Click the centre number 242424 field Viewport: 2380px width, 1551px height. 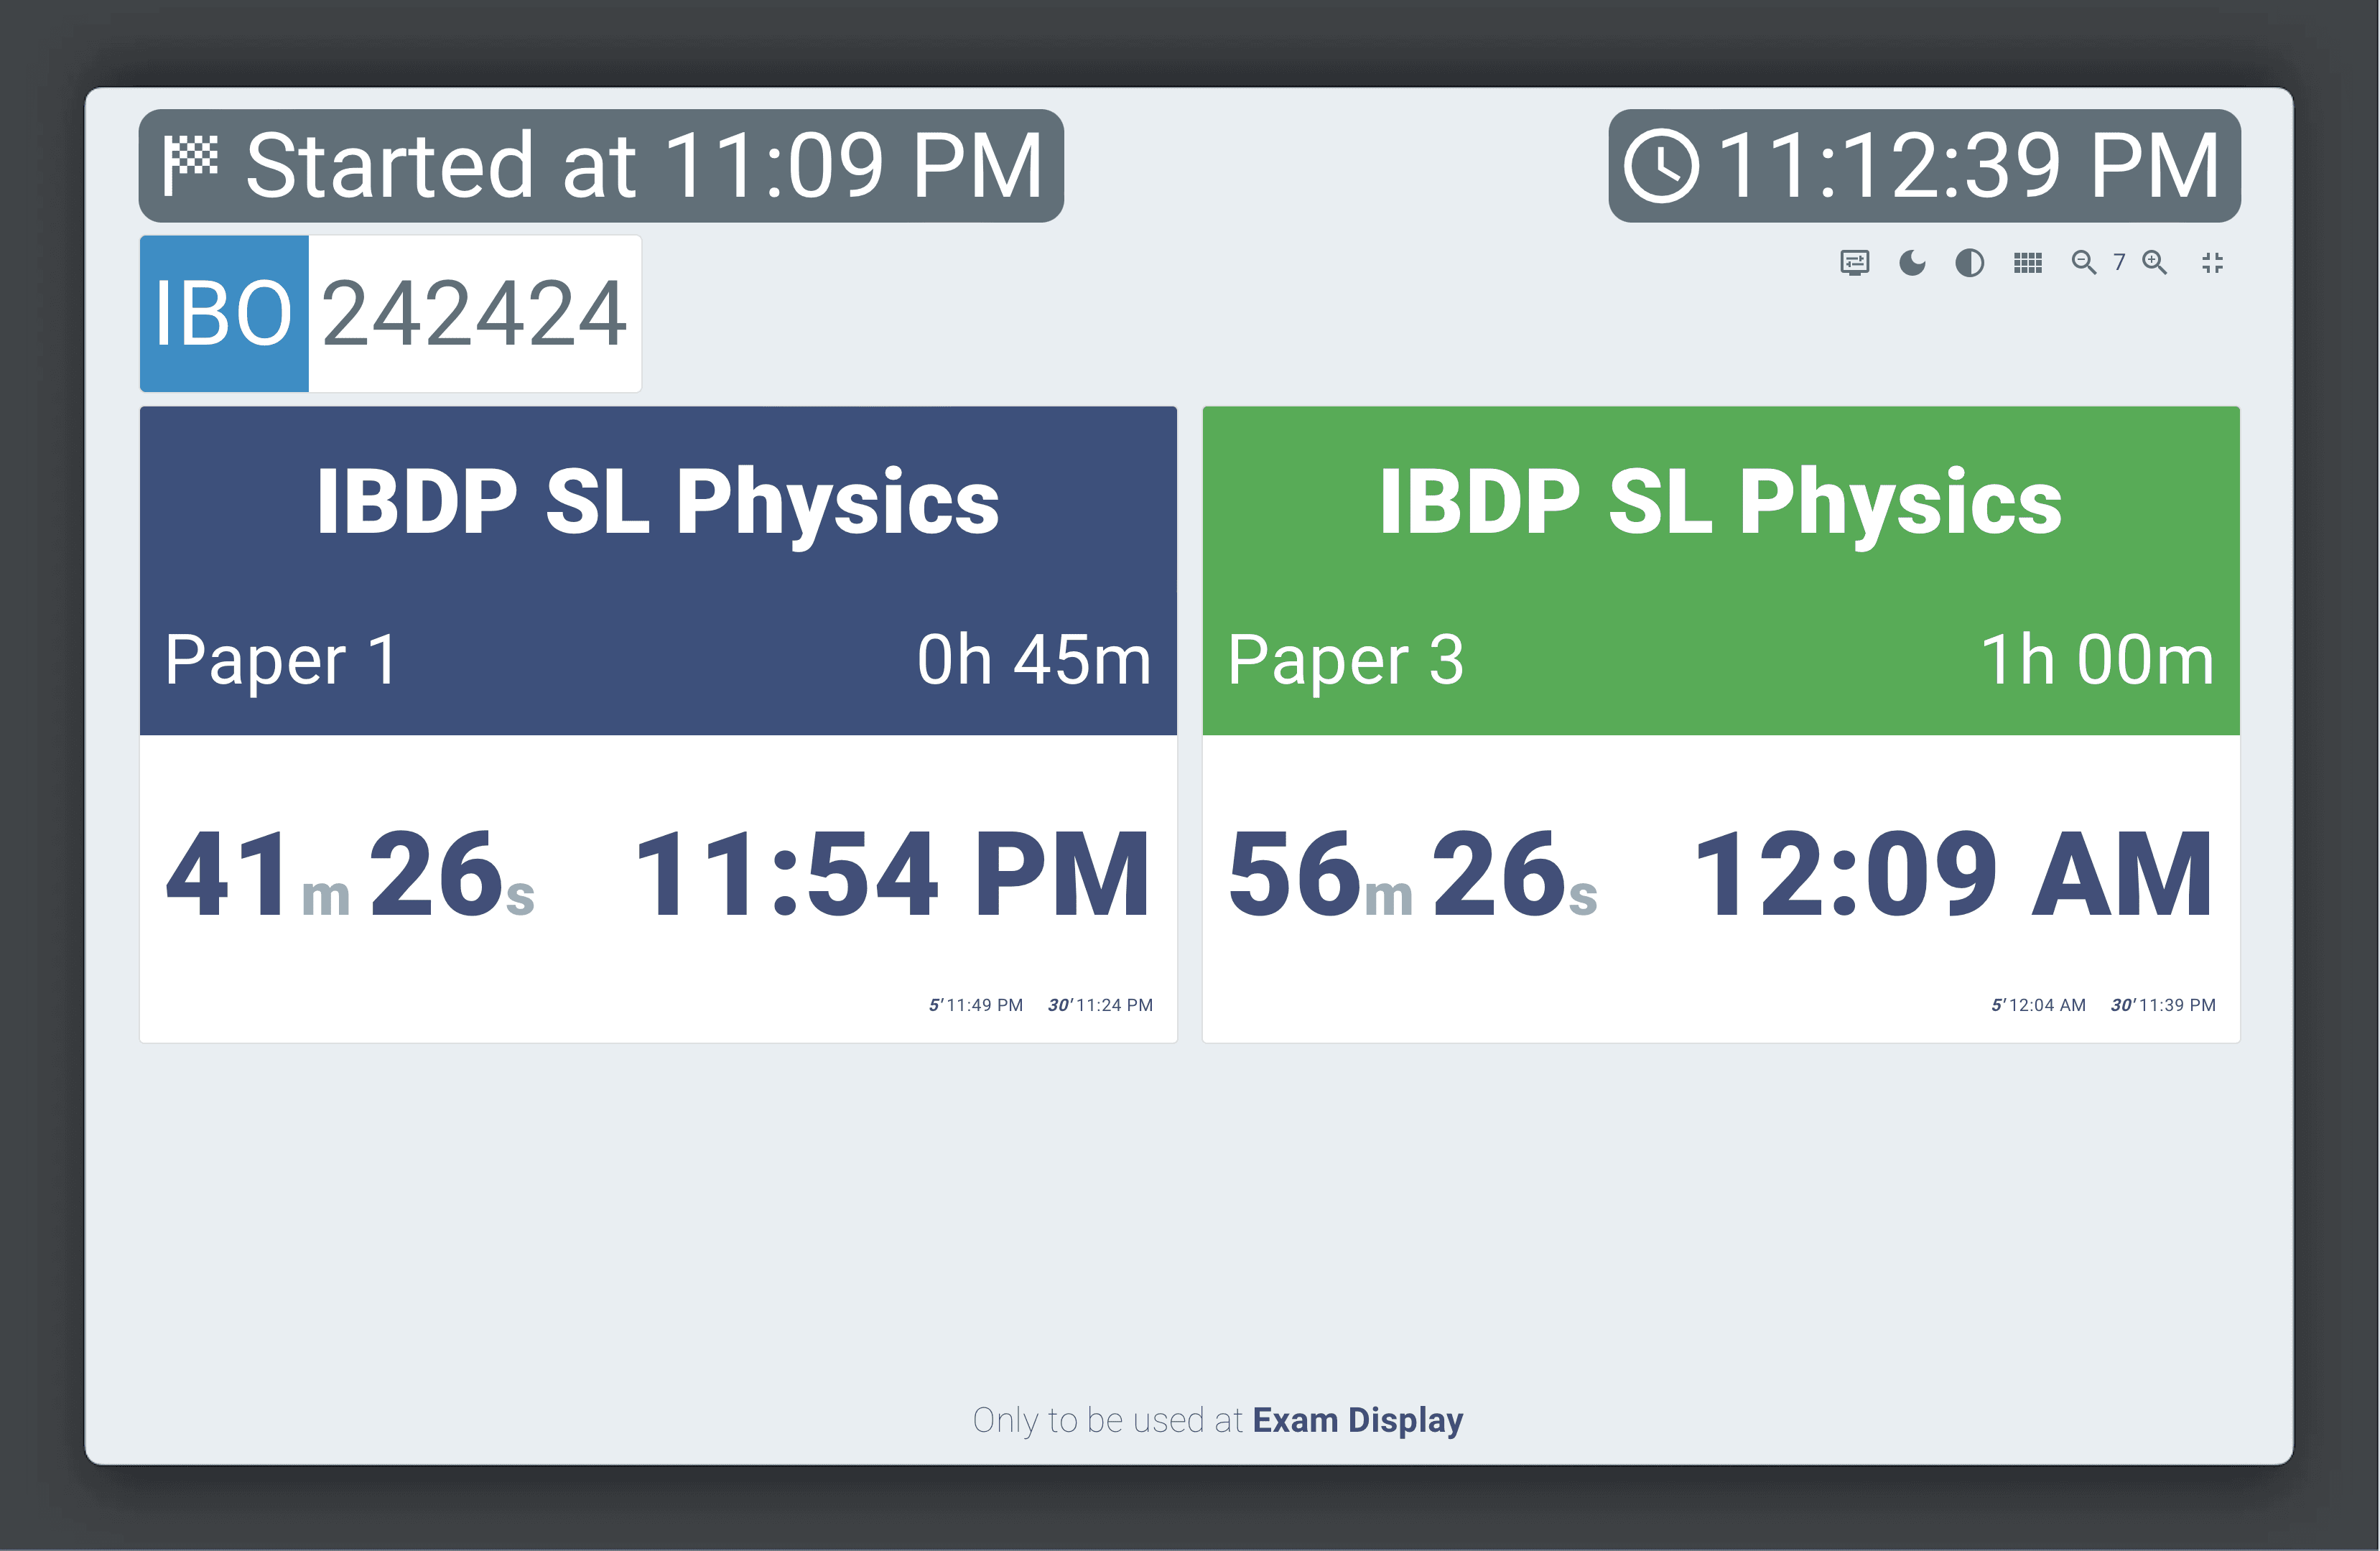(x=475, y=314)
